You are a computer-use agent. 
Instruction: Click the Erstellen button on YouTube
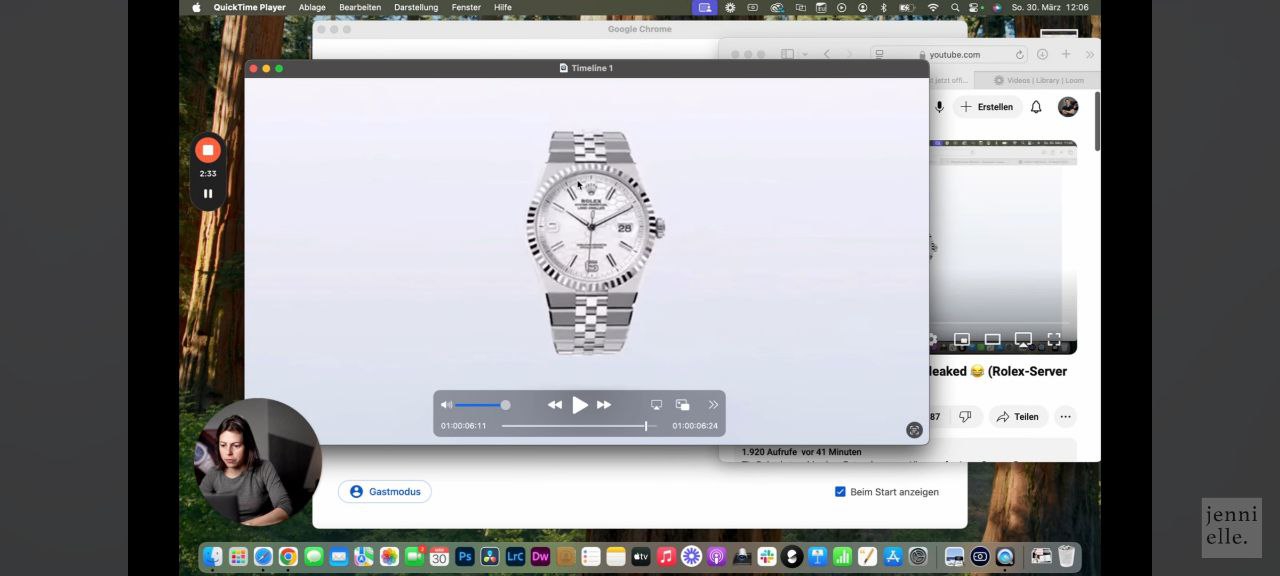tap(986, 107)
